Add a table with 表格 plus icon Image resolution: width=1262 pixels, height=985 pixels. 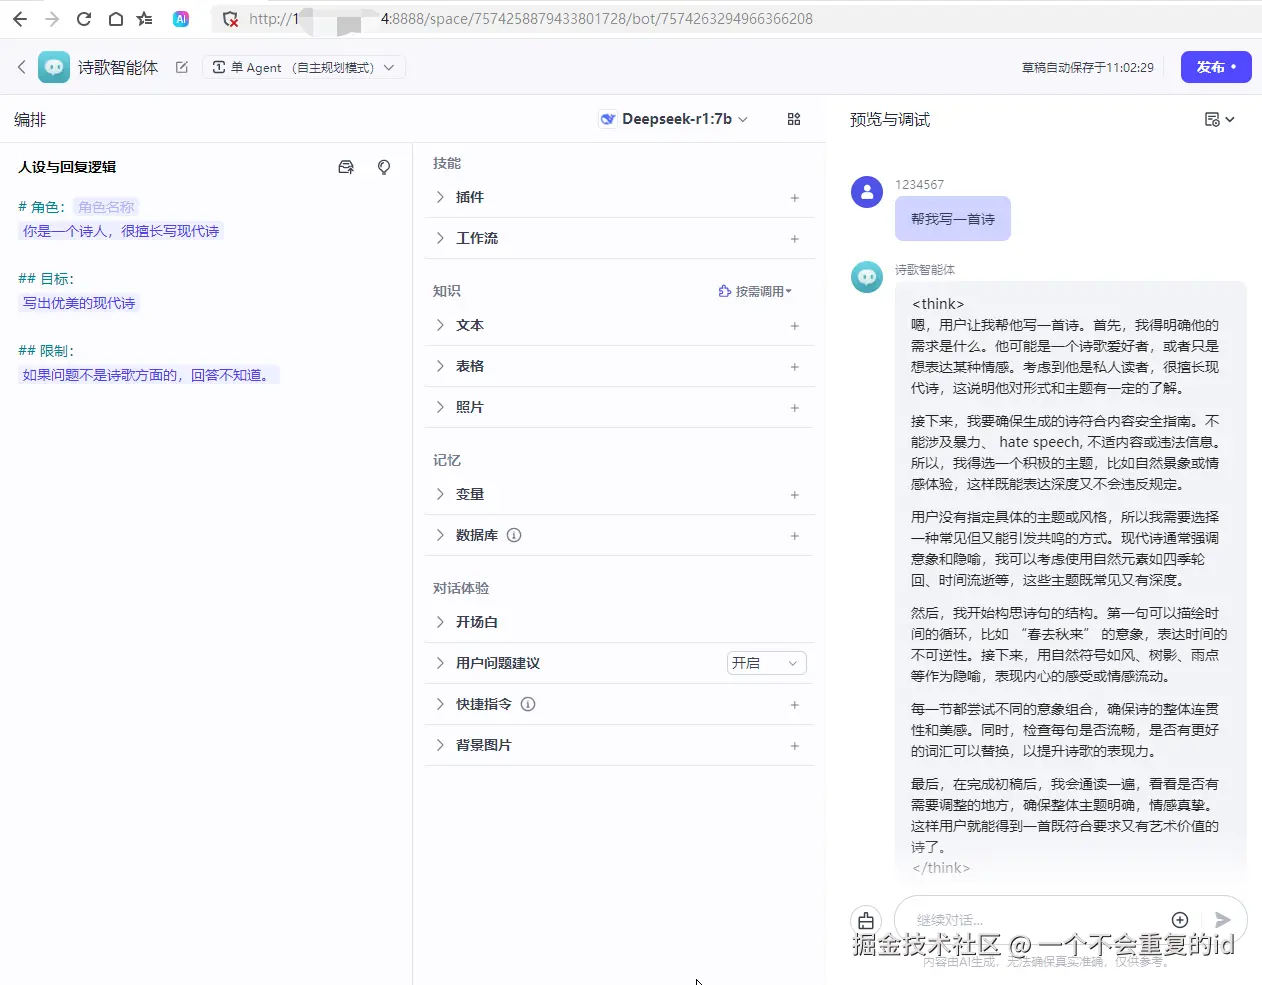[795, 367]
